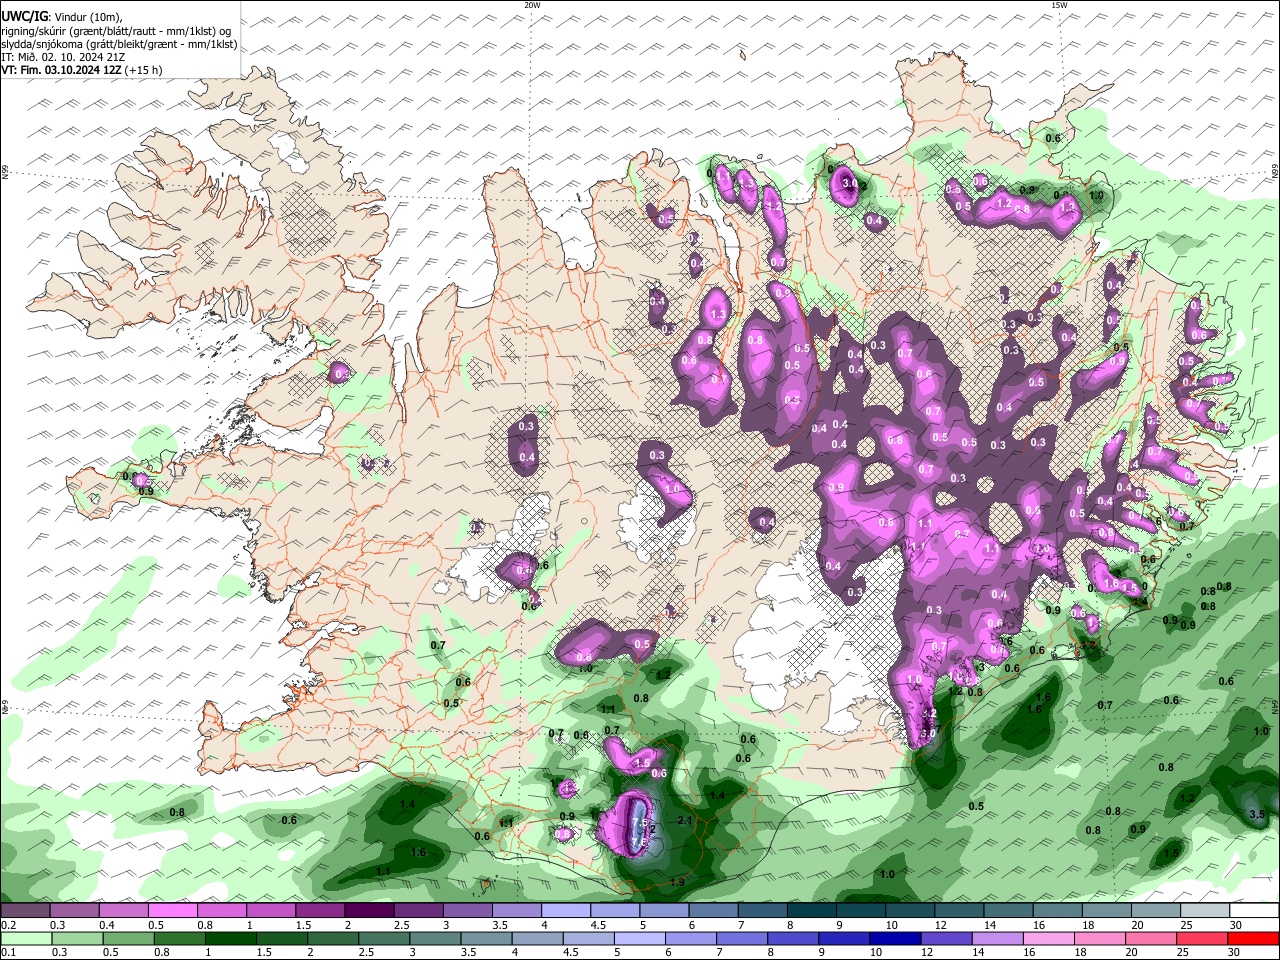Click the 'VT: Fim. 03.10.2024 12Z (+15 h)' line
This screenshot has height=960, width=1280.
tap(81, 70)
